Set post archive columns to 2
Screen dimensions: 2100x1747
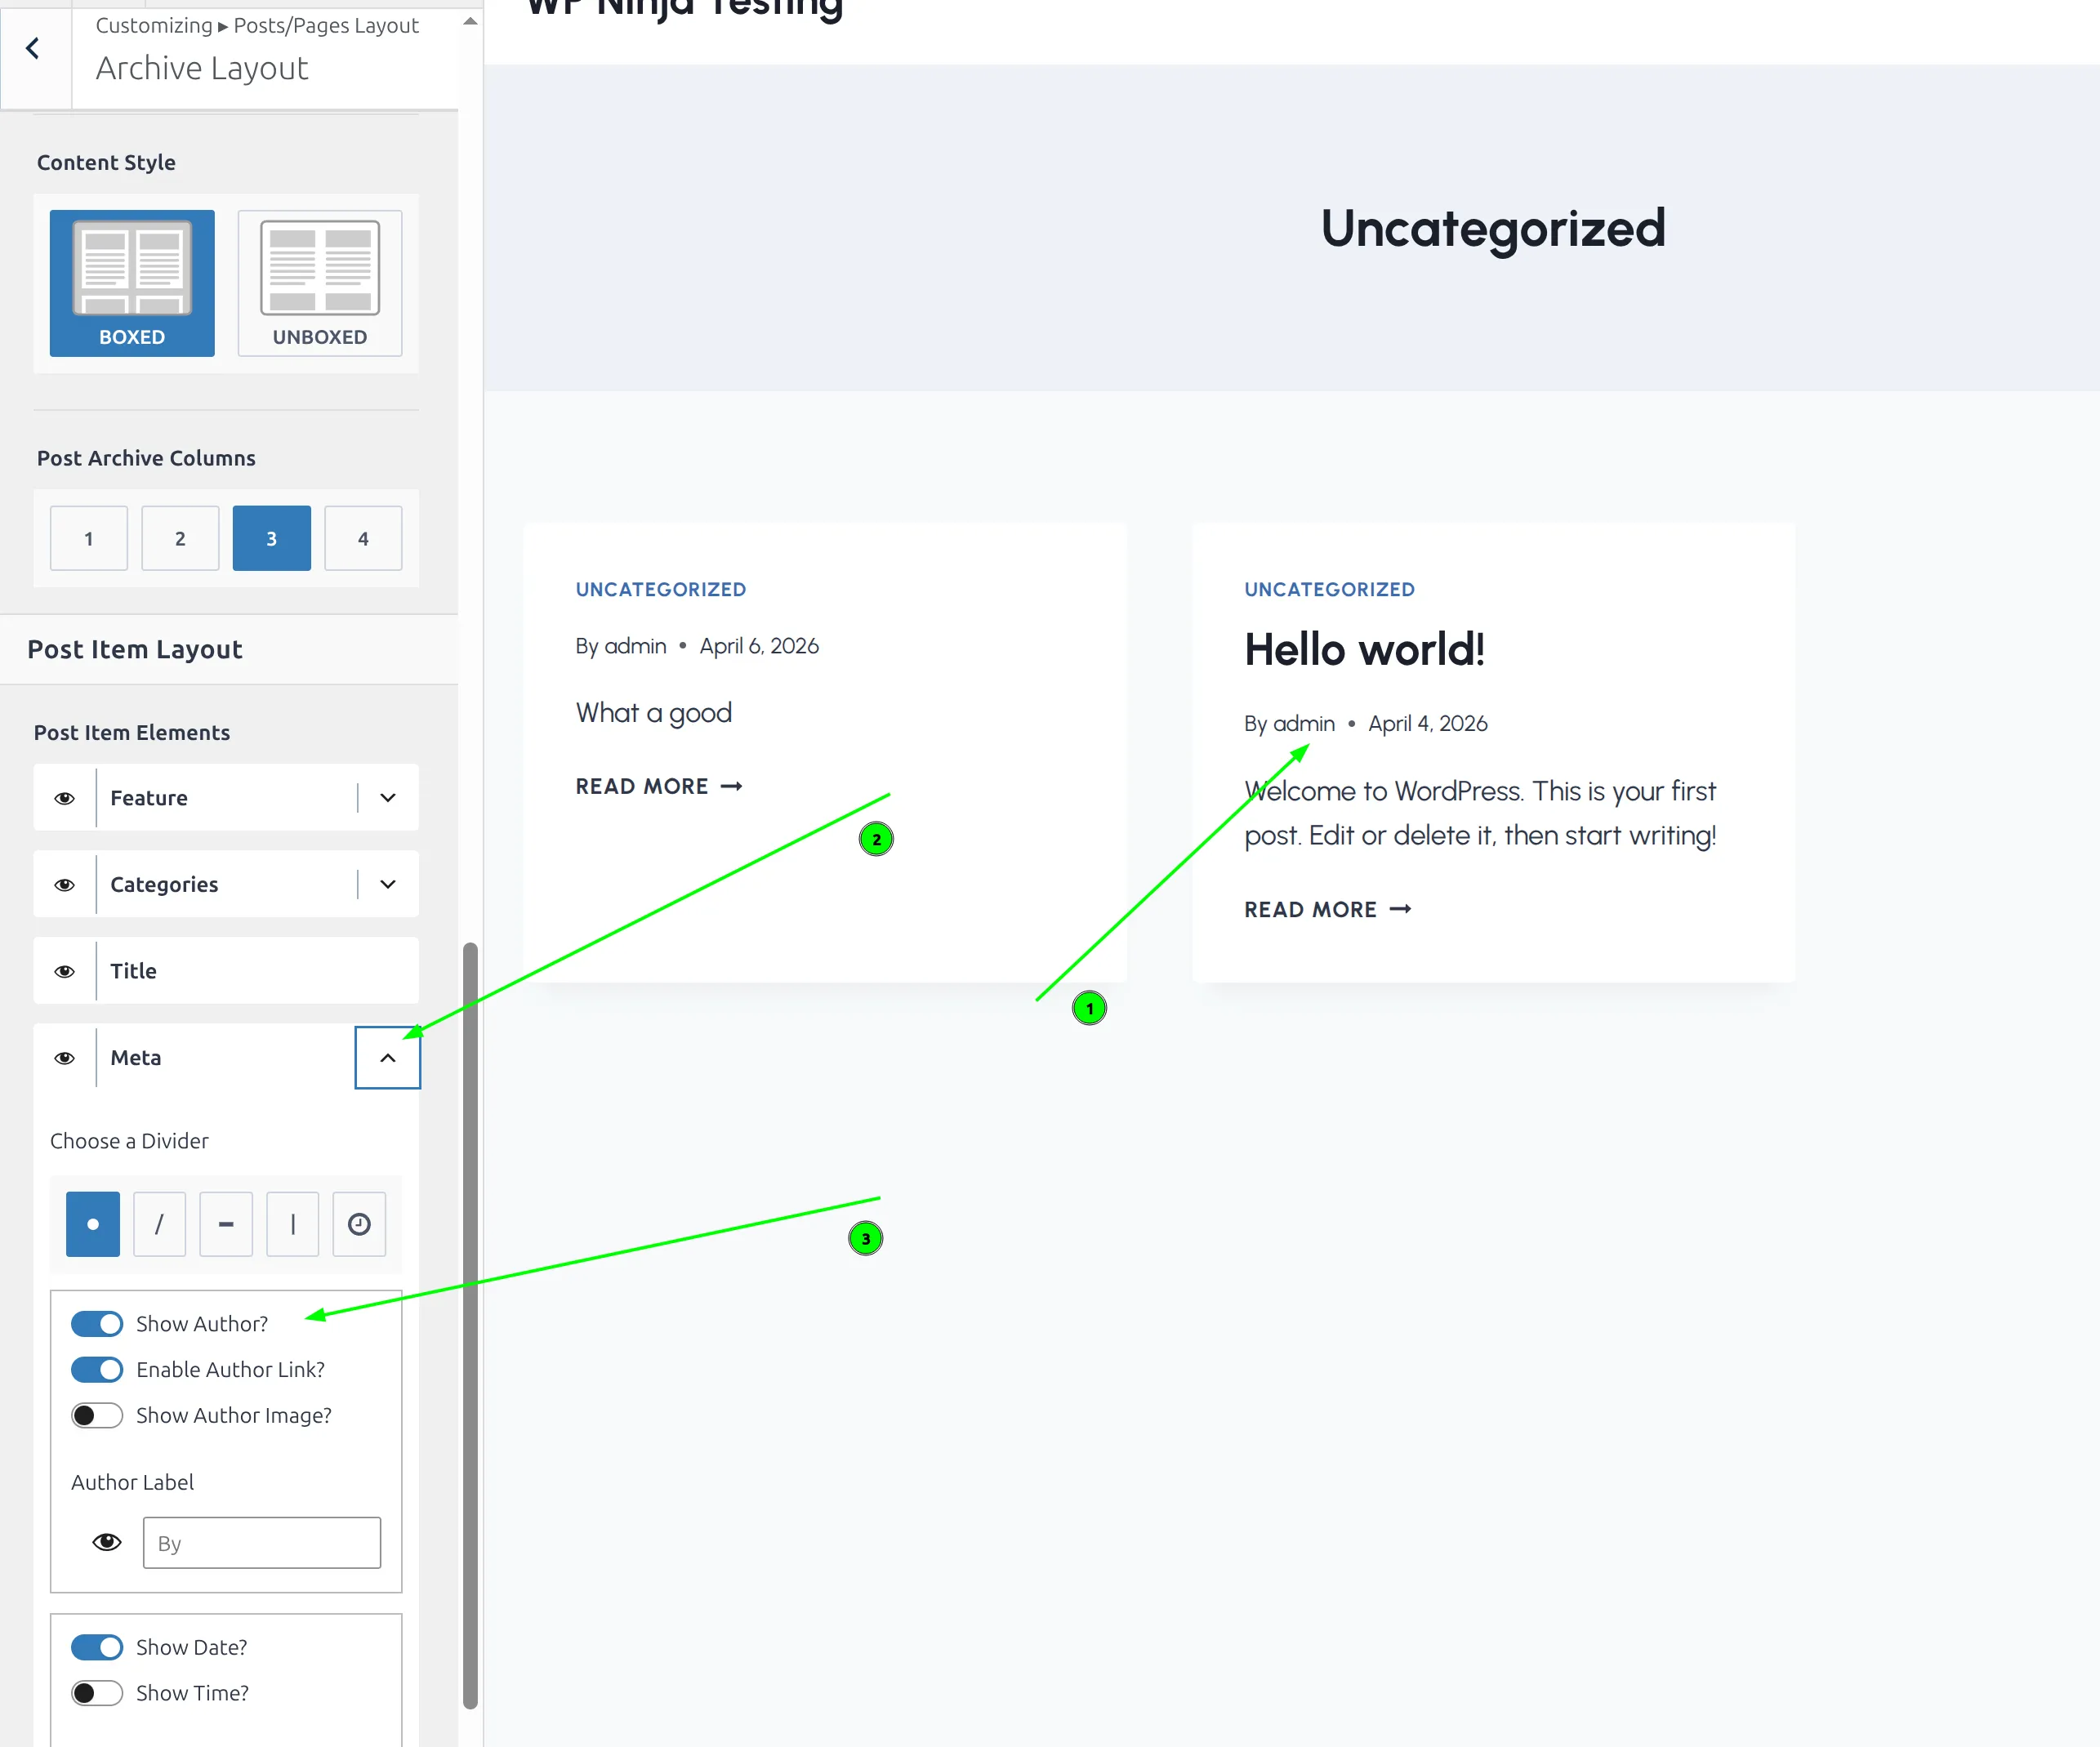[180, 539]
